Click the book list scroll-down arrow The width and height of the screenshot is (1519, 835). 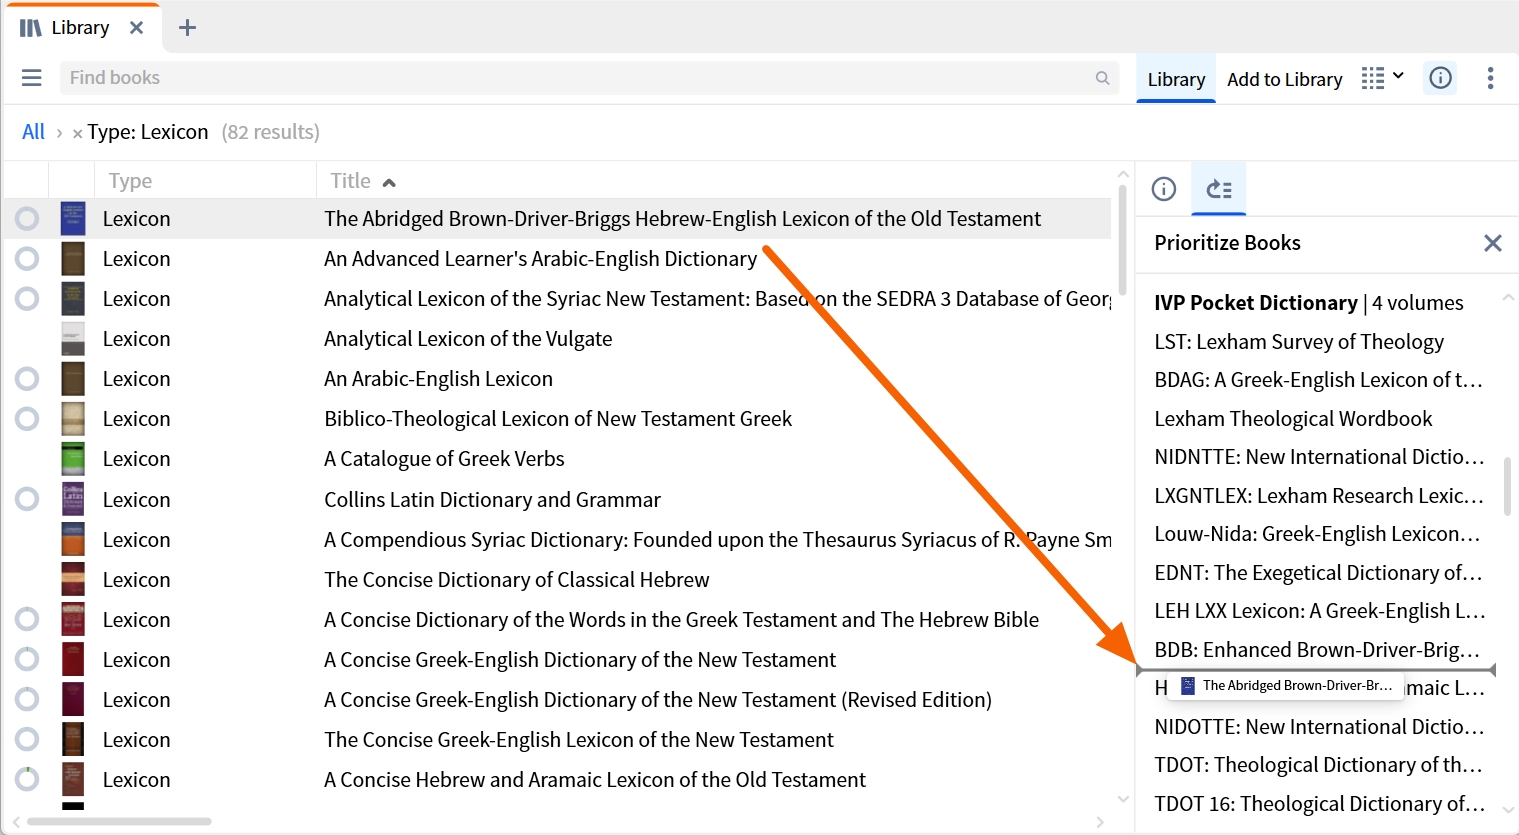click(1123, 799)
